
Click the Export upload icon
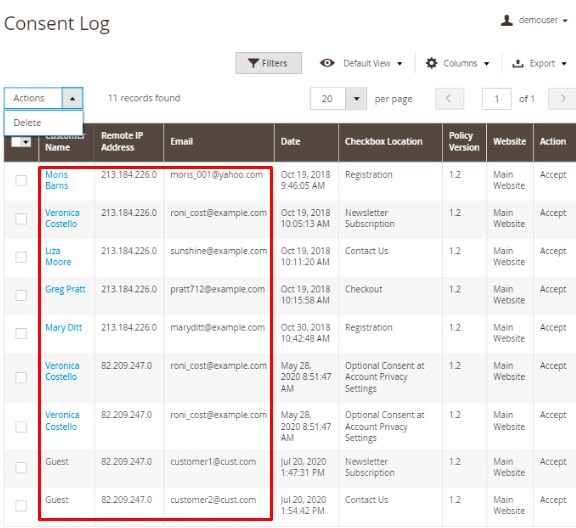coord(518,64)
